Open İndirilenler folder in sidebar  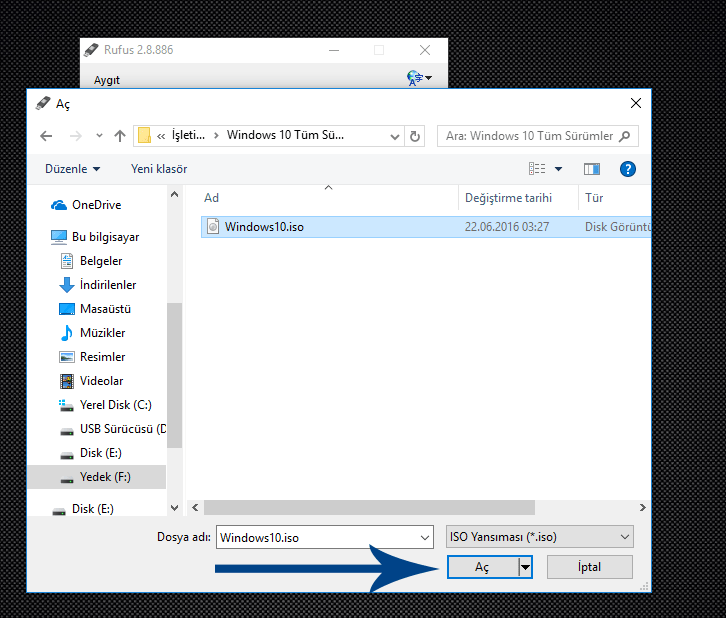98,285
